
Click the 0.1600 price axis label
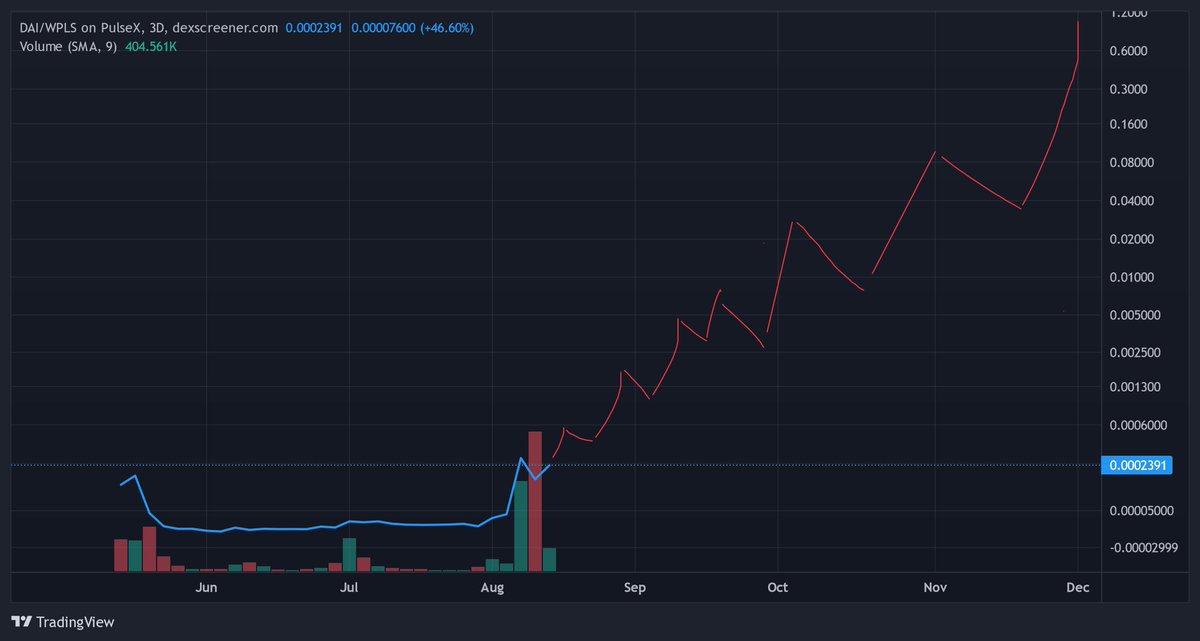[x=1127, y=125]
